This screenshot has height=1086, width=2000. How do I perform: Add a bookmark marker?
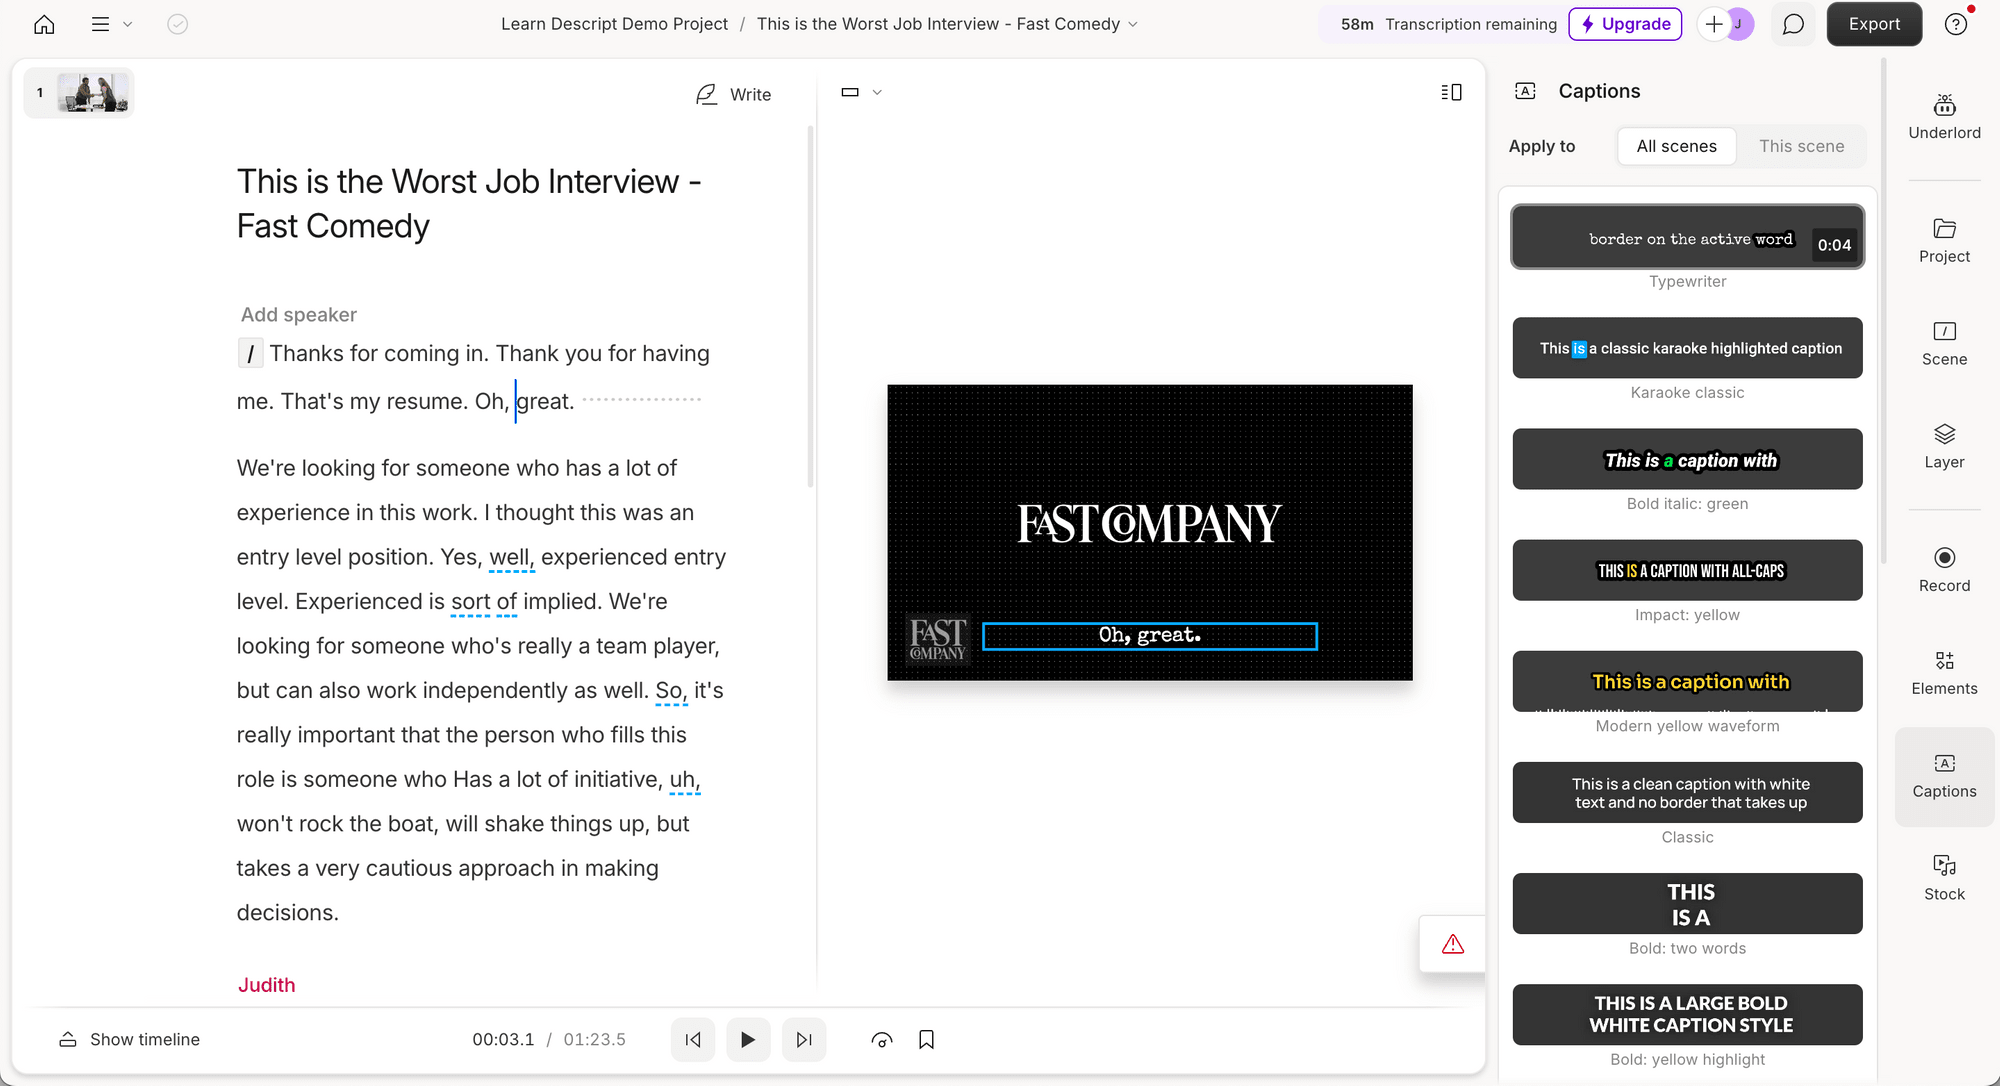coord(926,1040)
